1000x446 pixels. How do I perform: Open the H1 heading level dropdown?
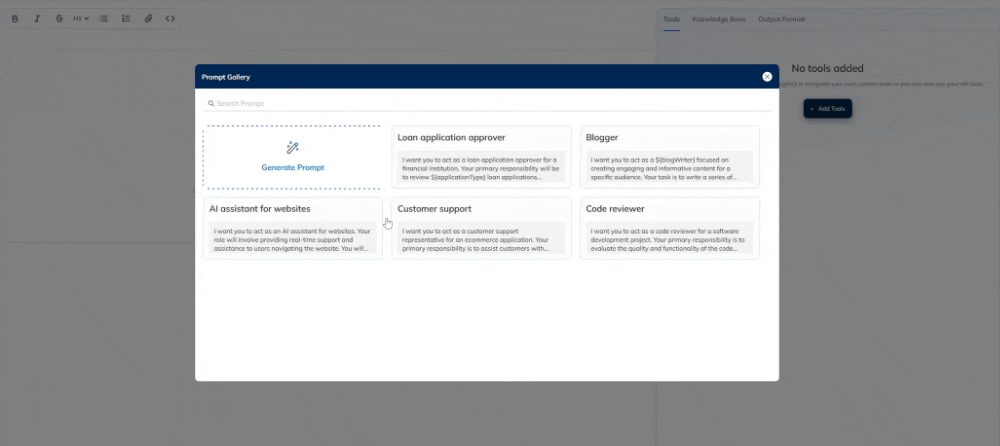[81, 19]
